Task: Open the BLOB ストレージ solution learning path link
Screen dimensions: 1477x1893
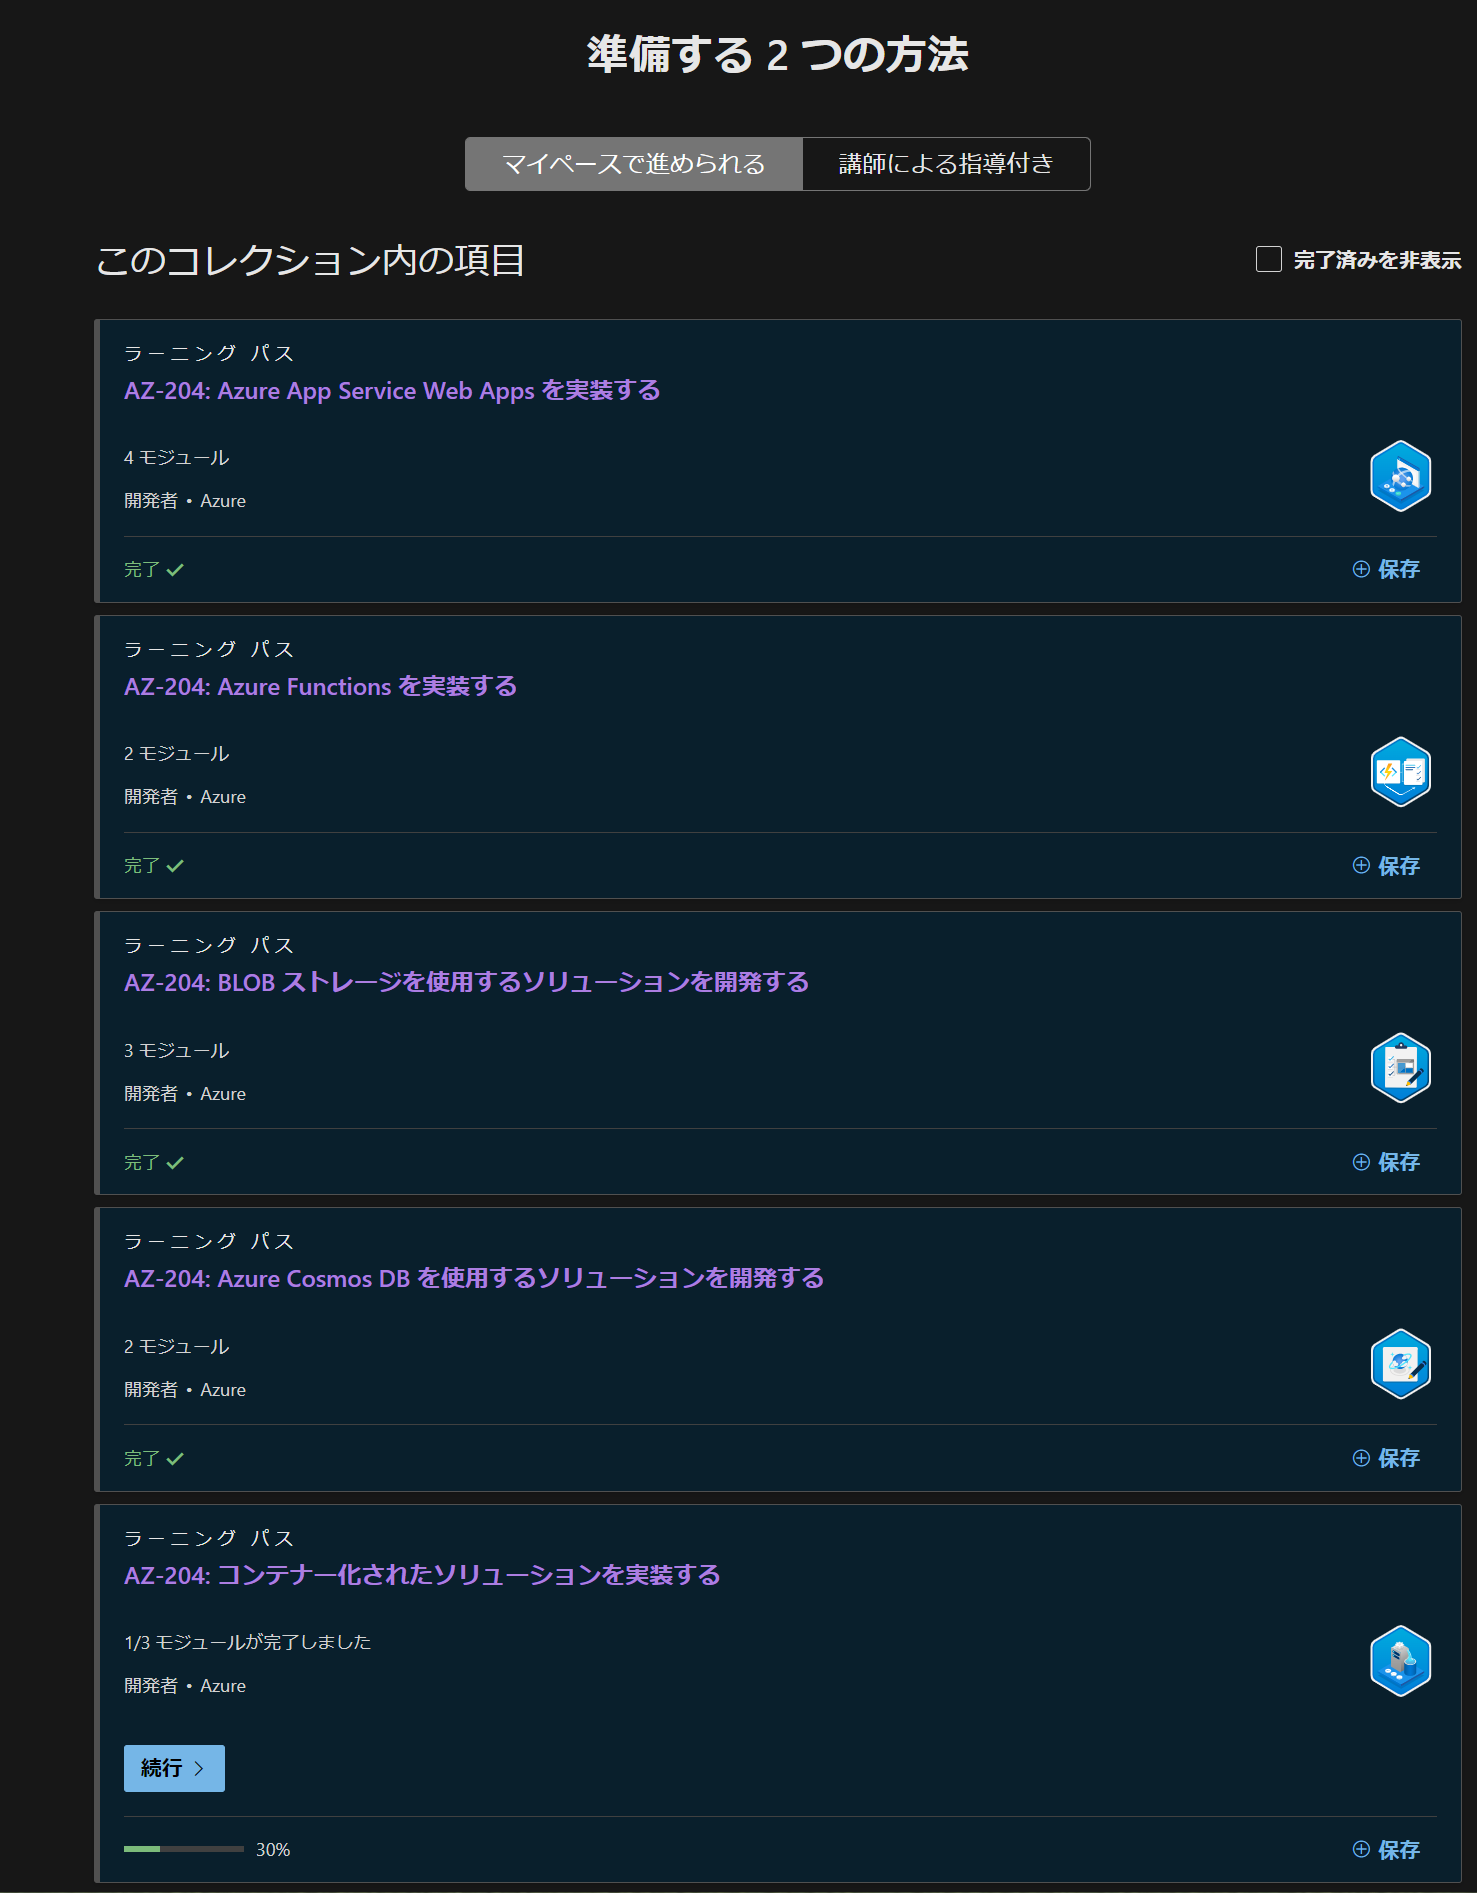Action: click(466, 982)
